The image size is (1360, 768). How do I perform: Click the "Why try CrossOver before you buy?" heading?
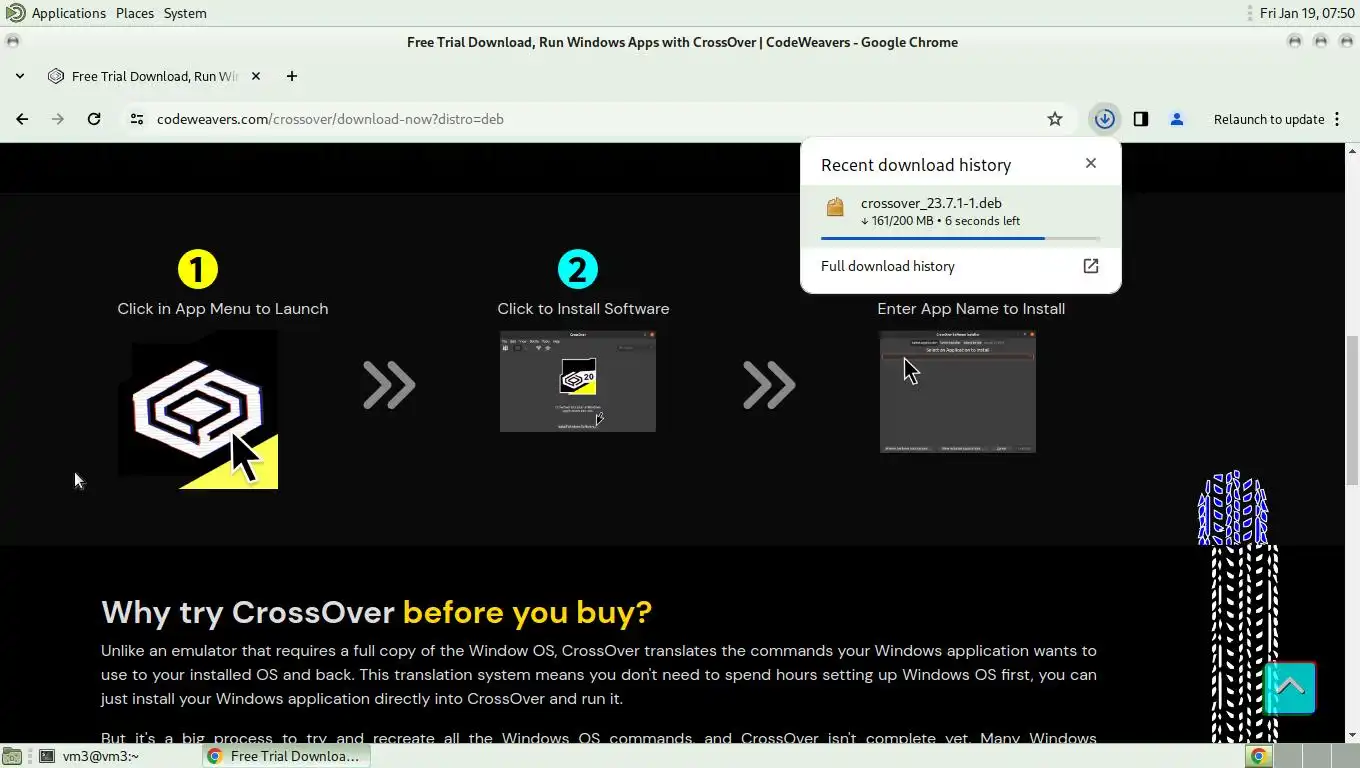coord(377,611)
